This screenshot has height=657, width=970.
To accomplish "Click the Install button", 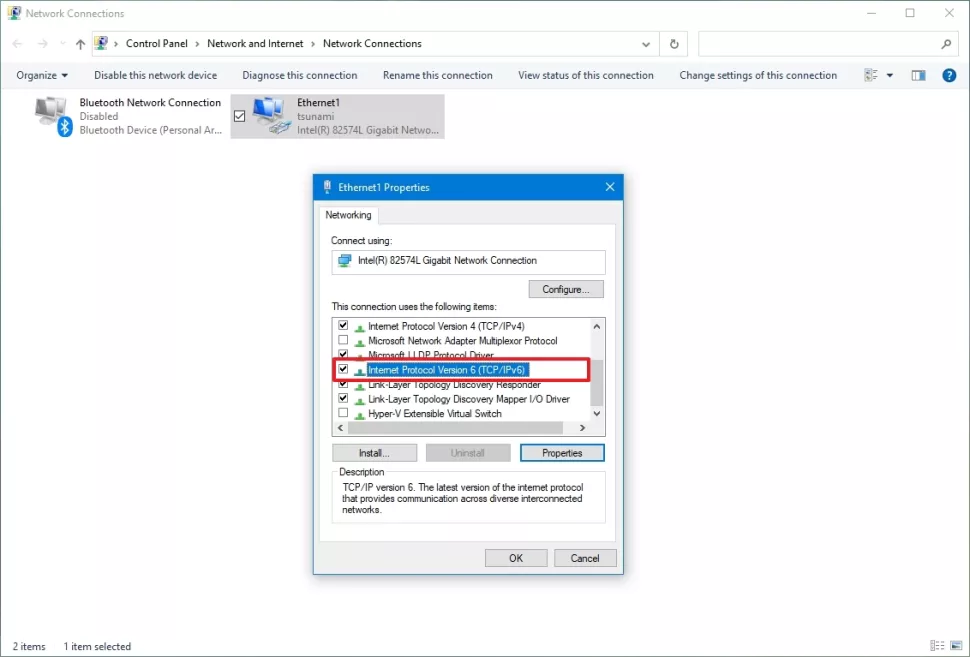I will pyautogui.click(x=374, y=452).
